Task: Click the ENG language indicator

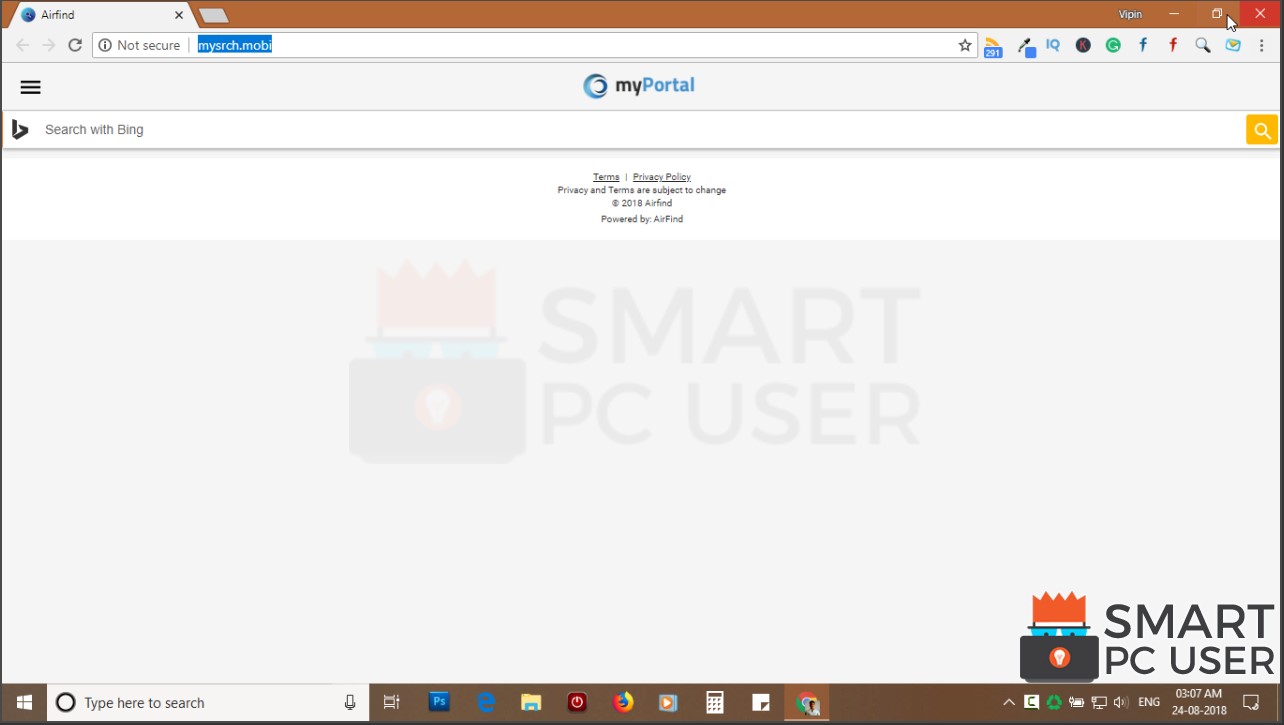Action: [x=1149, y=703]
